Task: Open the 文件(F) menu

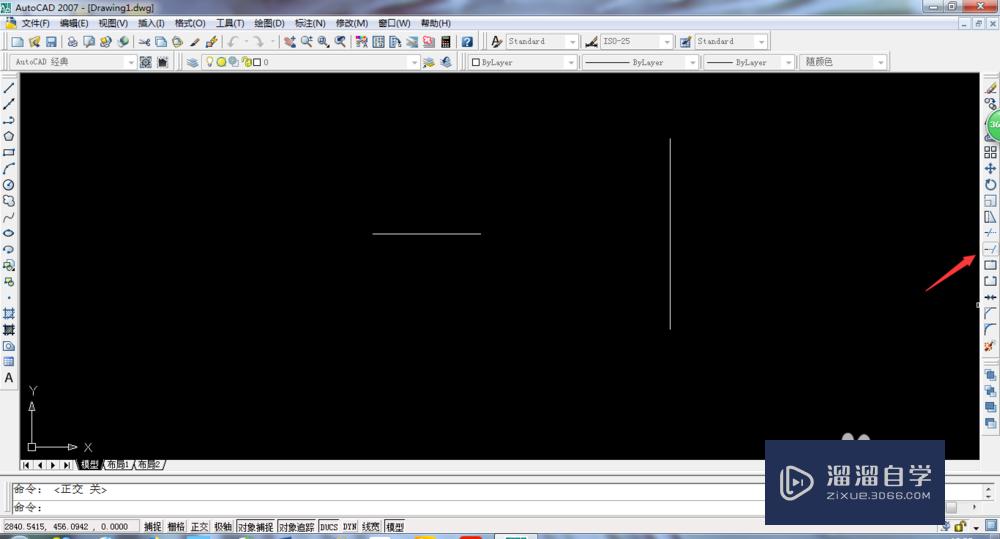Action: 36,23
